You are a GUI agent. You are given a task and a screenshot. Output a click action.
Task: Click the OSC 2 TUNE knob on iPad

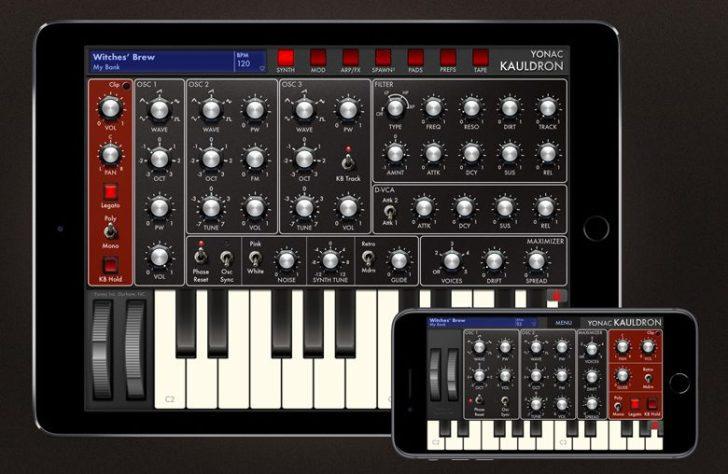[211, 208]
